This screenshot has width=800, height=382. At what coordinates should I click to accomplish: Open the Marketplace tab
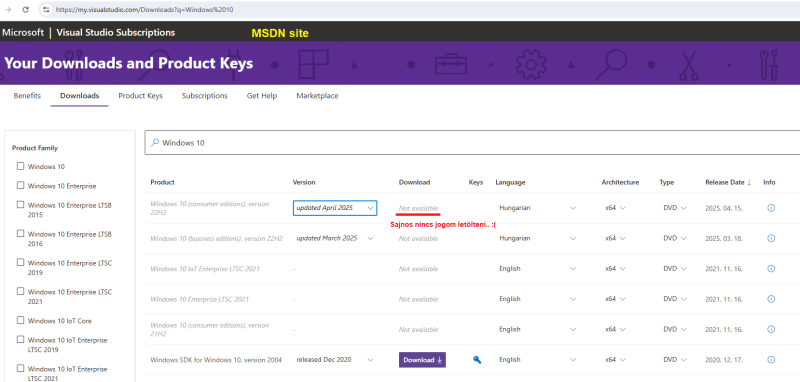[x=317, y=95]
